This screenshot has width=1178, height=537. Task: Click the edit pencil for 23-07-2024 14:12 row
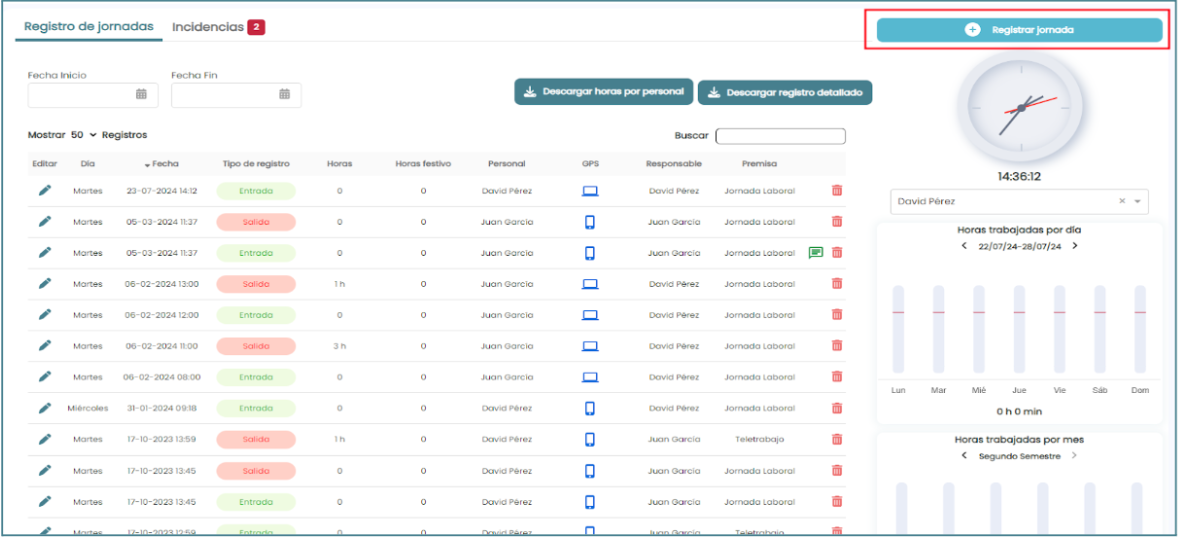44,190
